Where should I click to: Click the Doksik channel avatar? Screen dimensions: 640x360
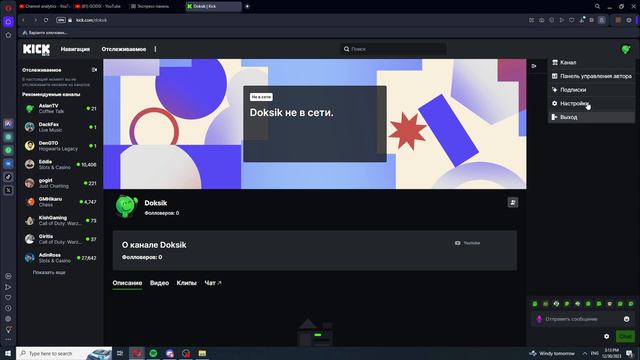pos(126,206)
